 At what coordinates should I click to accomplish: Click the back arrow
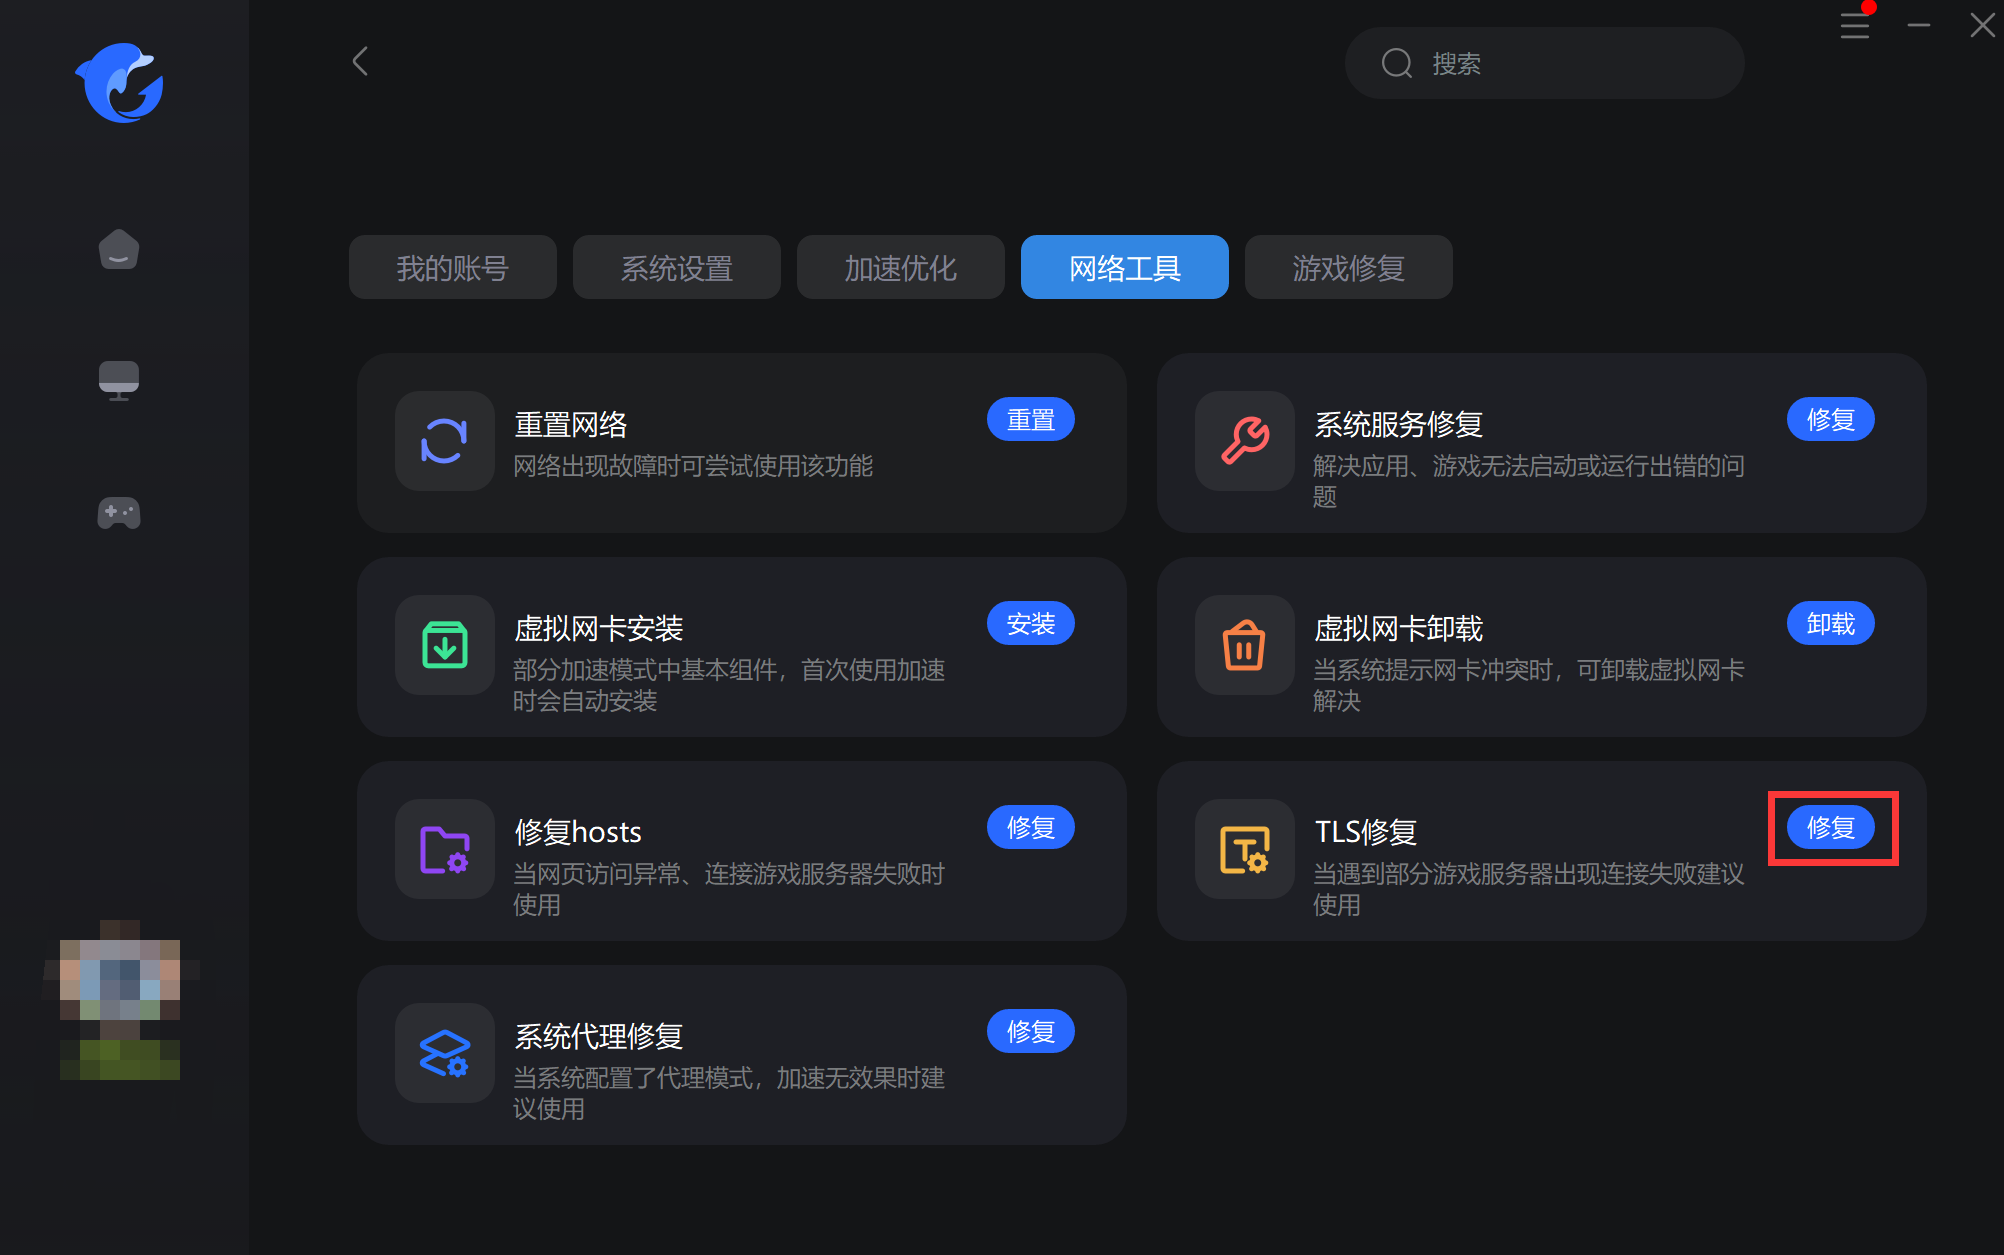[360, 61]
